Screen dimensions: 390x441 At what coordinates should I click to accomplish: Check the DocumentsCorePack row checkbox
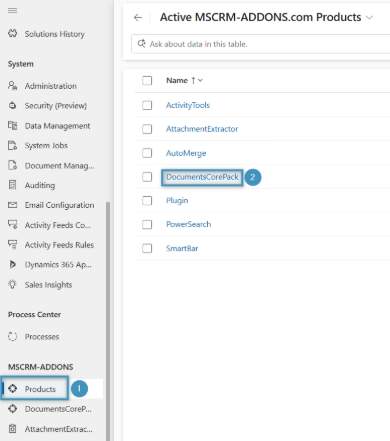pos(147,177)
